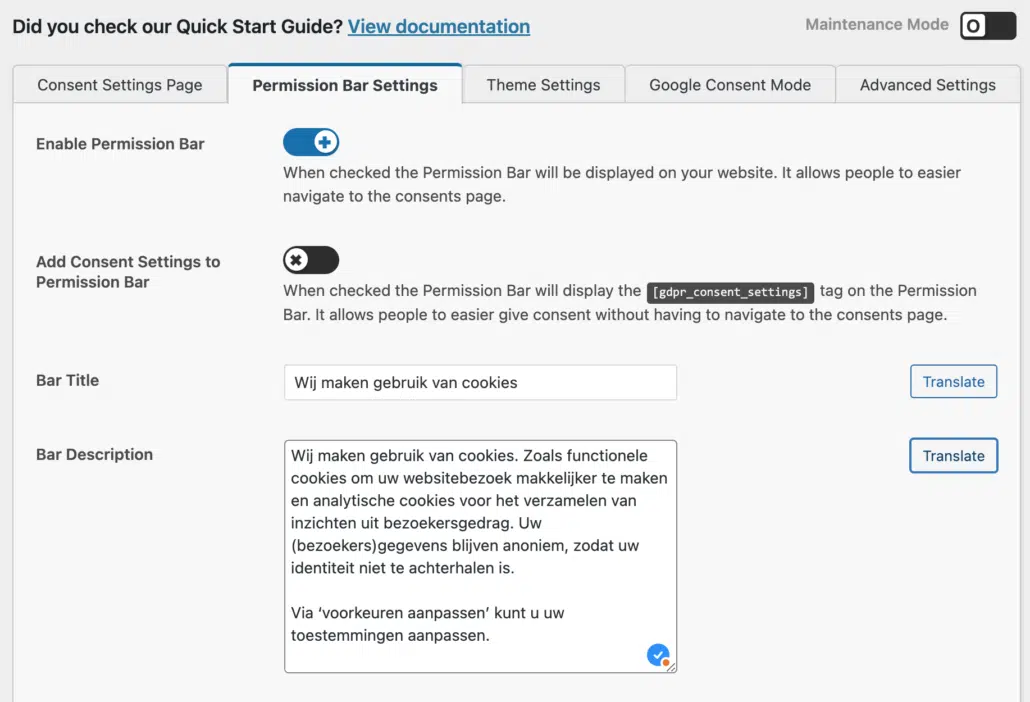Image resolution: width=1030 pixels, height=702 pixels.
Task: Disable the Enable Permission Bar toggle
Action: [311, 142]
